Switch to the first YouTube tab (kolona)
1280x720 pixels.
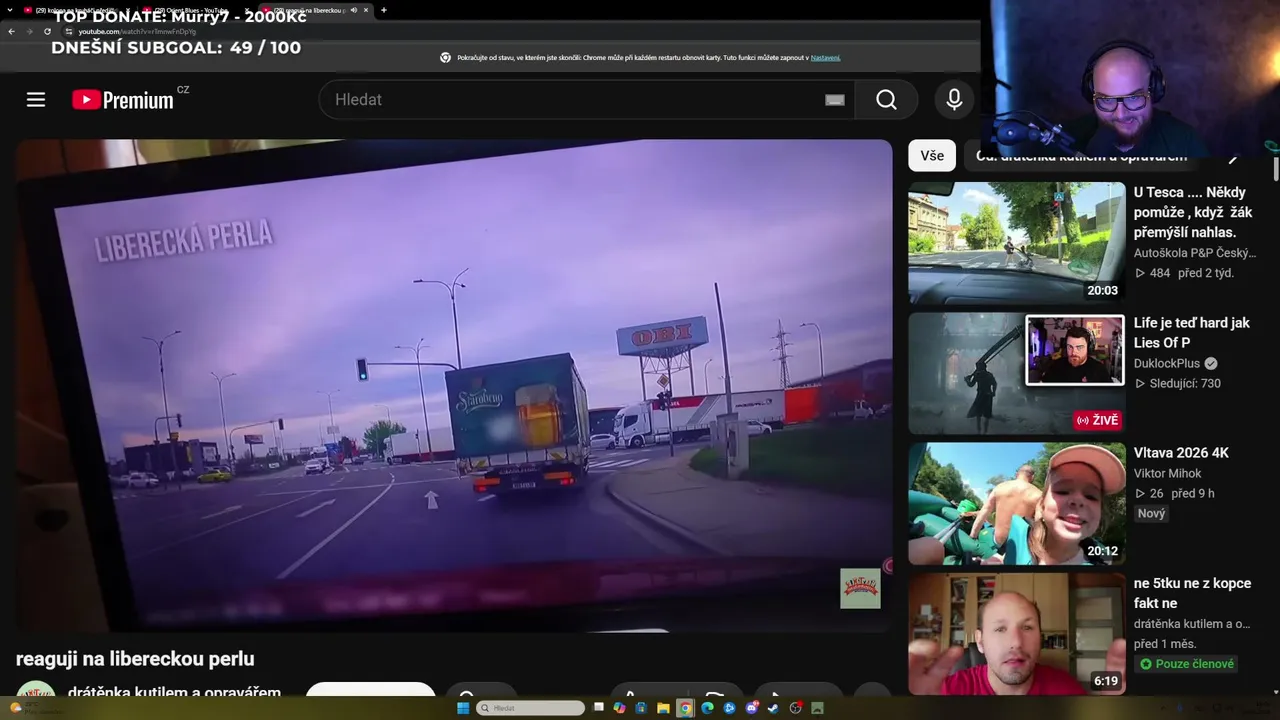coord(76,10)
